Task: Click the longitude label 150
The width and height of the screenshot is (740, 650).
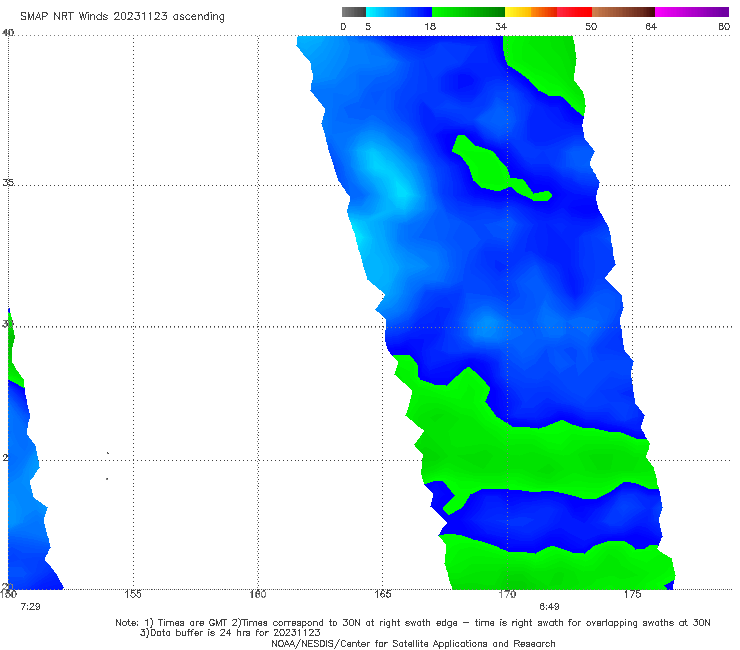Action: click(8, 594)
